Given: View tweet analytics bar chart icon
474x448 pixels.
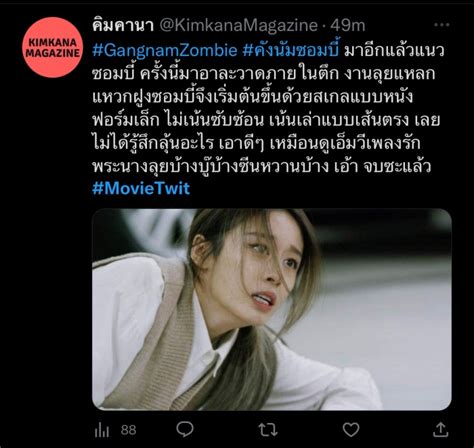Looking at the screenshot, I should point(102,430).
